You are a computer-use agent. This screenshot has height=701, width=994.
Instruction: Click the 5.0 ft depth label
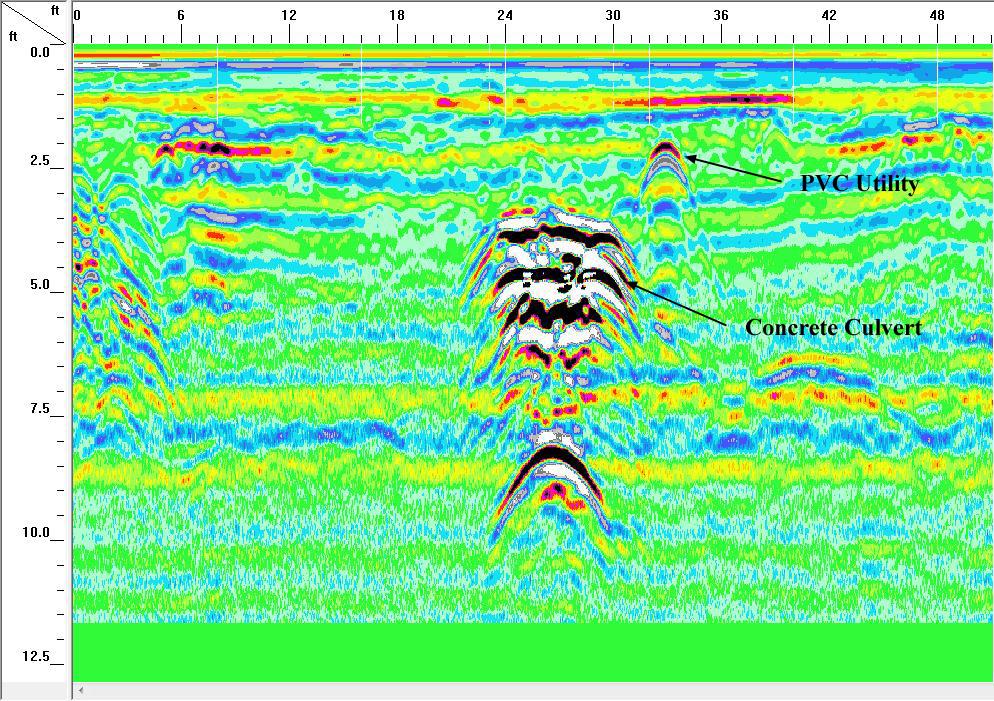click(39, 285)
